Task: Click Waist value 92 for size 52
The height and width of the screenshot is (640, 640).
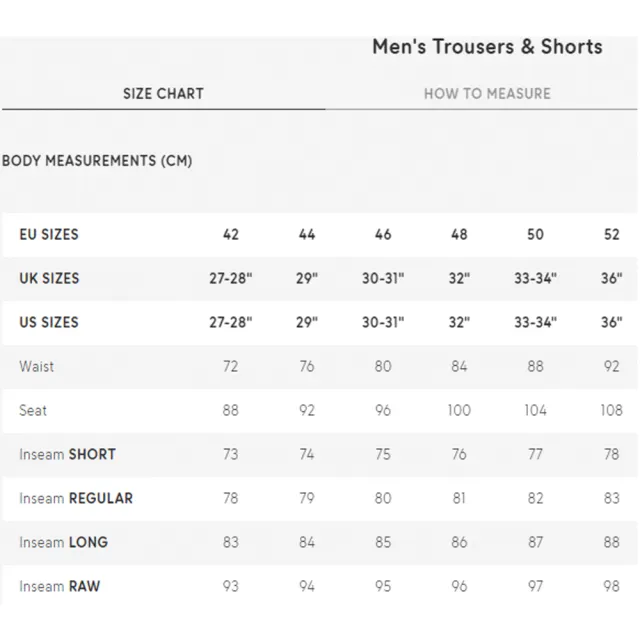Action: coord(611,367)
